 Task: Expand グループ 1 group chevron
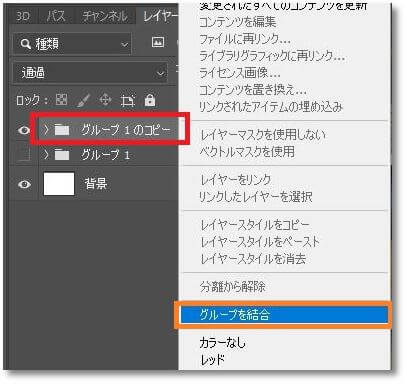[46, 154]
